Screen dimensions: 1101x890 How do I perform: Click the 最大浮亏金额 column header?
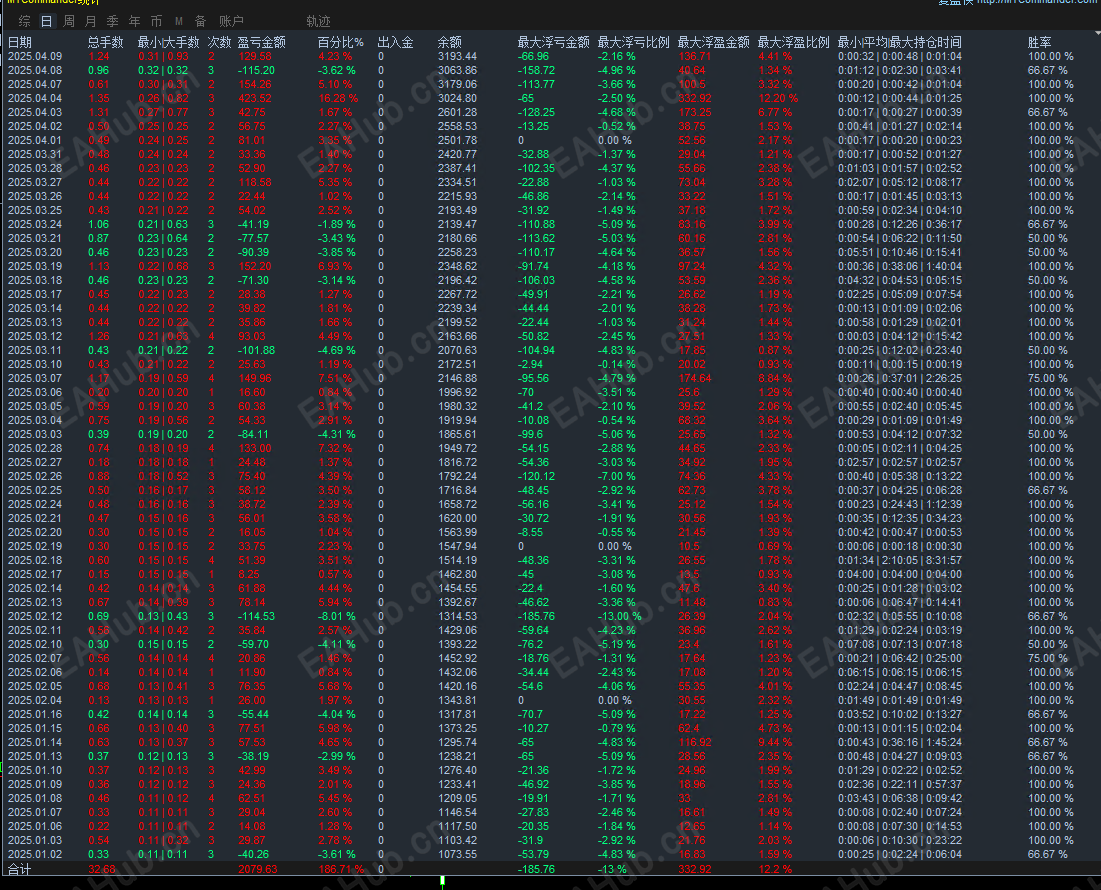553,42
